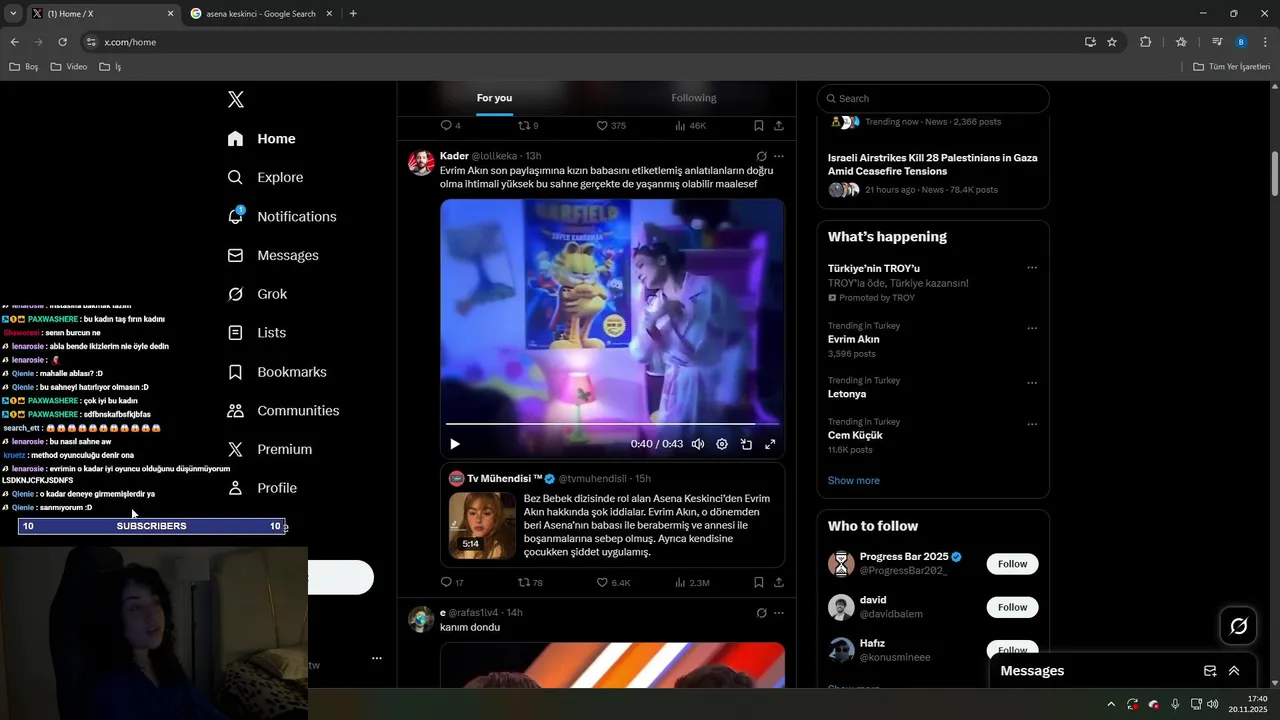Image resolution: width=1280 pixels, height=720 pixels.
Task: Like the top post with 375 likes
Action: point(611,126)
